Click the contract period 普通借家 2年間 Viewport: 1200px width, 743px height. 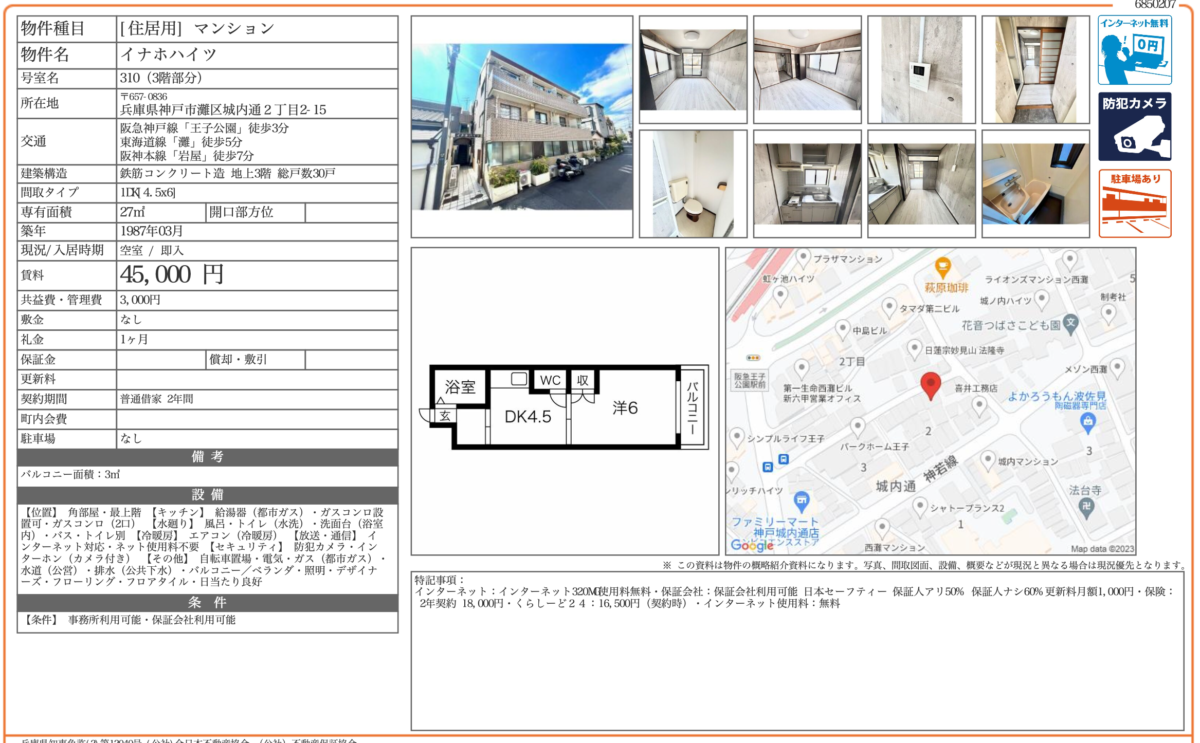[x=157, y=399]
